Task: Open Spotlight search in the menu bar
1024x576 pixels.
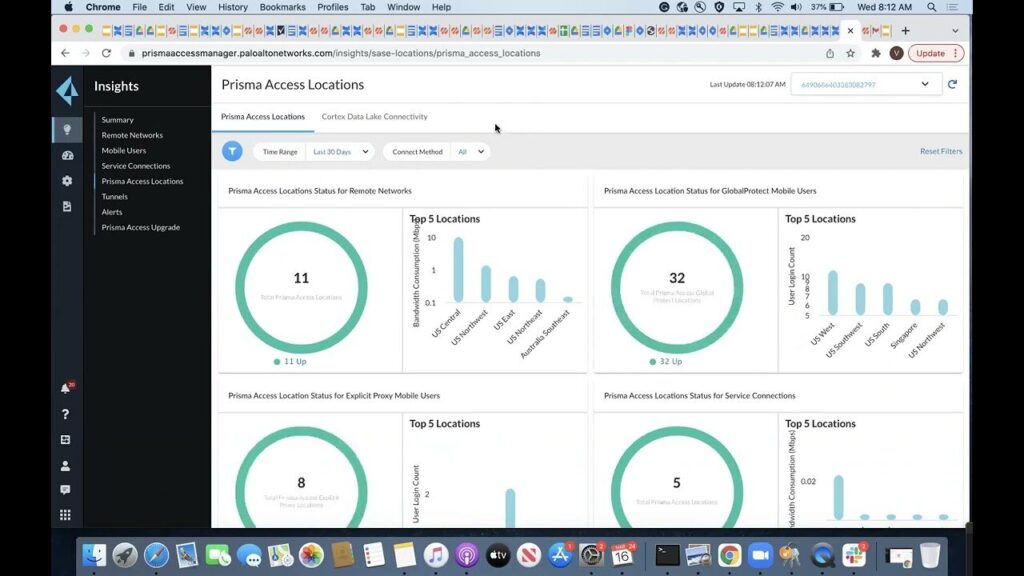Action: (x=932, y=7)
